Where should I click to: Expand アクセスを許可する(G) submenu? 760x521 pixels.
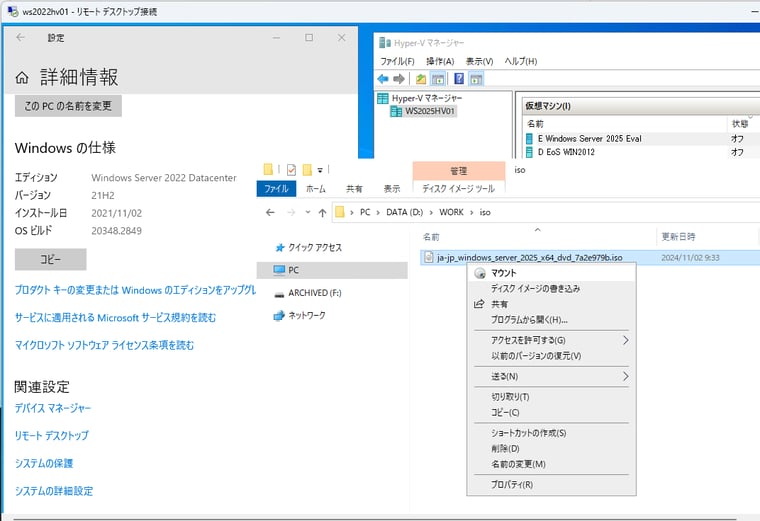[x=552, y=340]
